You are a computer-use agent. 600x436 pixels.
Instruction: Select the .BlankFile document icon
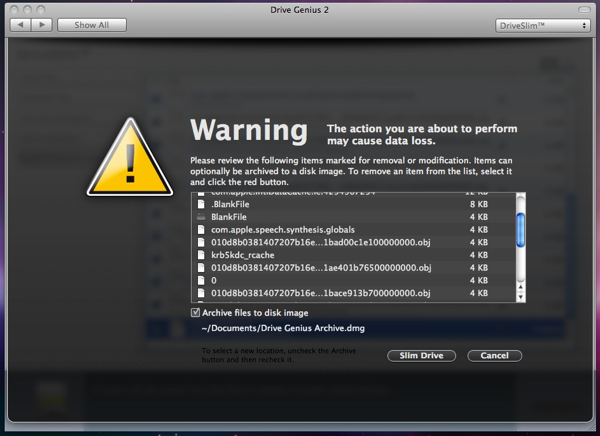tap(201, 204)
